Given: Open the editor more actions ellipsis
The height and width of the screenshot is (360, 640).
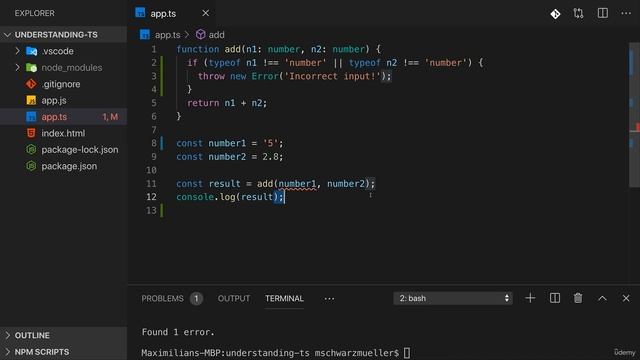Looking at the screenshot, I should (626, 13).
